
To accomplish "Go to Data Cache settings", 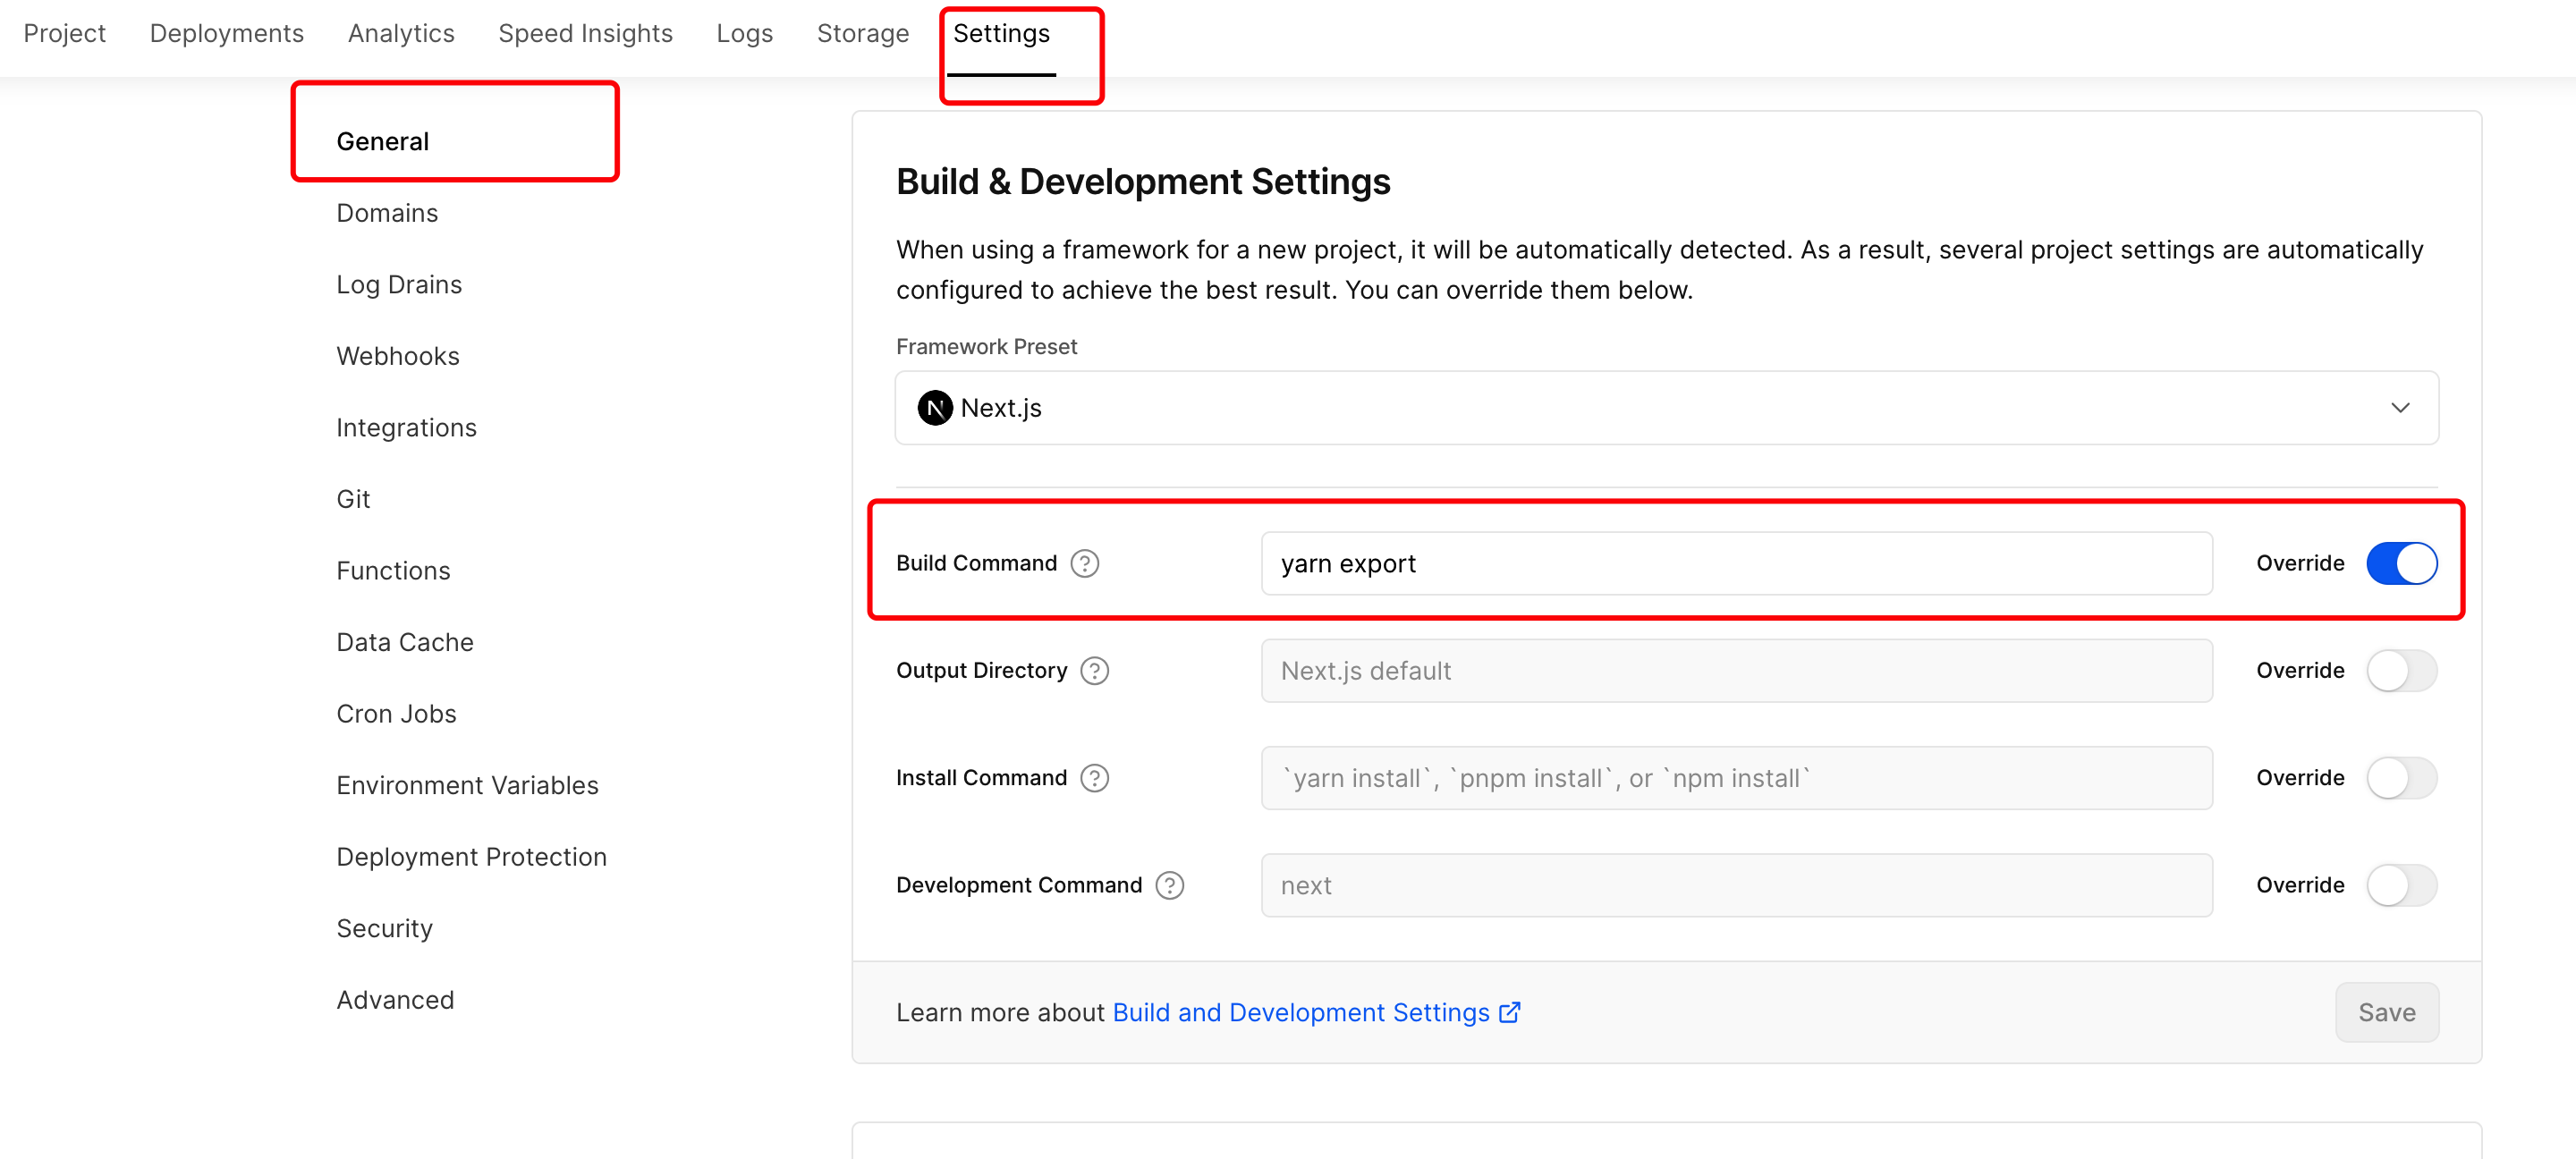I will tap(405, 642).
